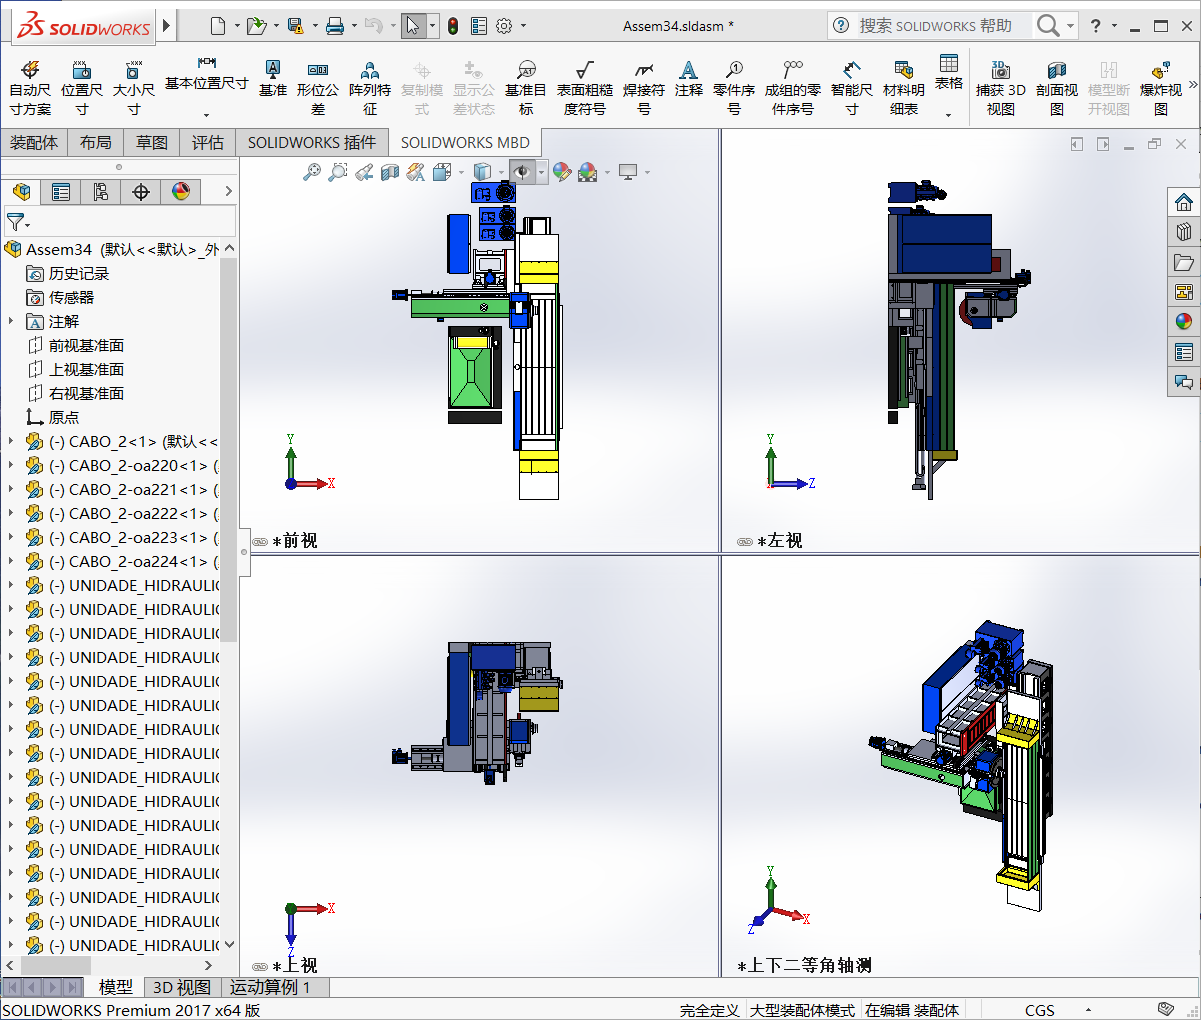
Task: Expand the 注解 (Annotations) tree node
Action: (x=11, y=321)
